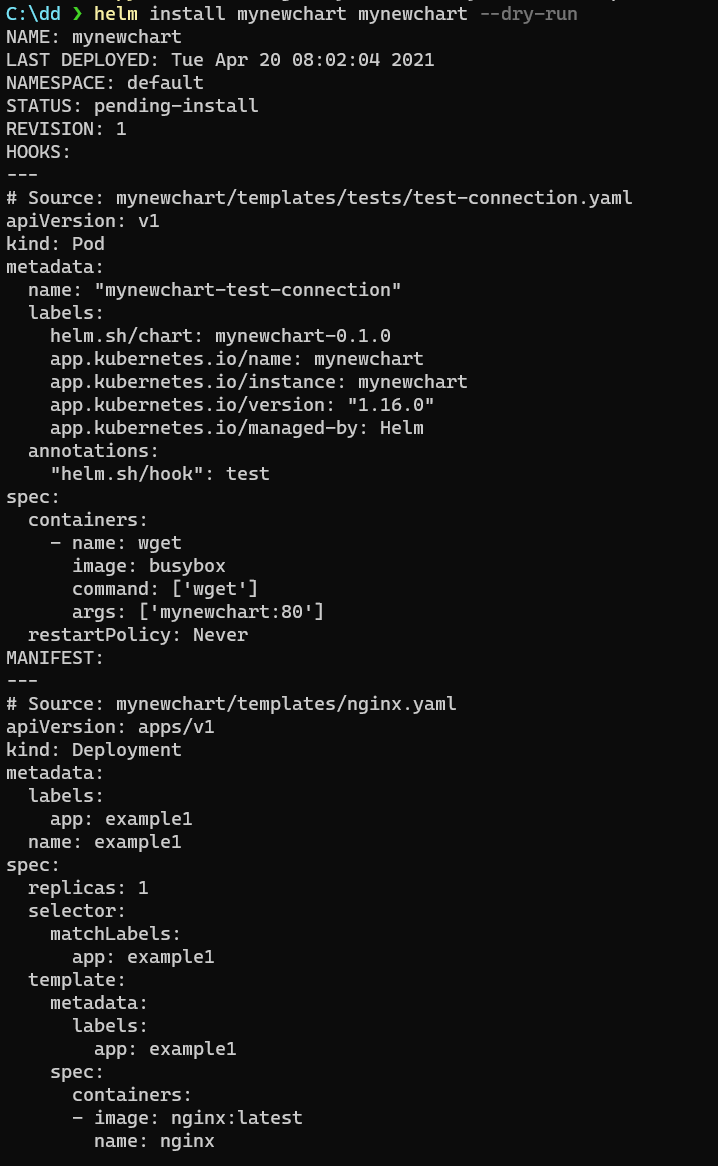Click the test-connection.yaml source comment
The width and height of the screenshot is (718, 1166).
tap(319, 198)
